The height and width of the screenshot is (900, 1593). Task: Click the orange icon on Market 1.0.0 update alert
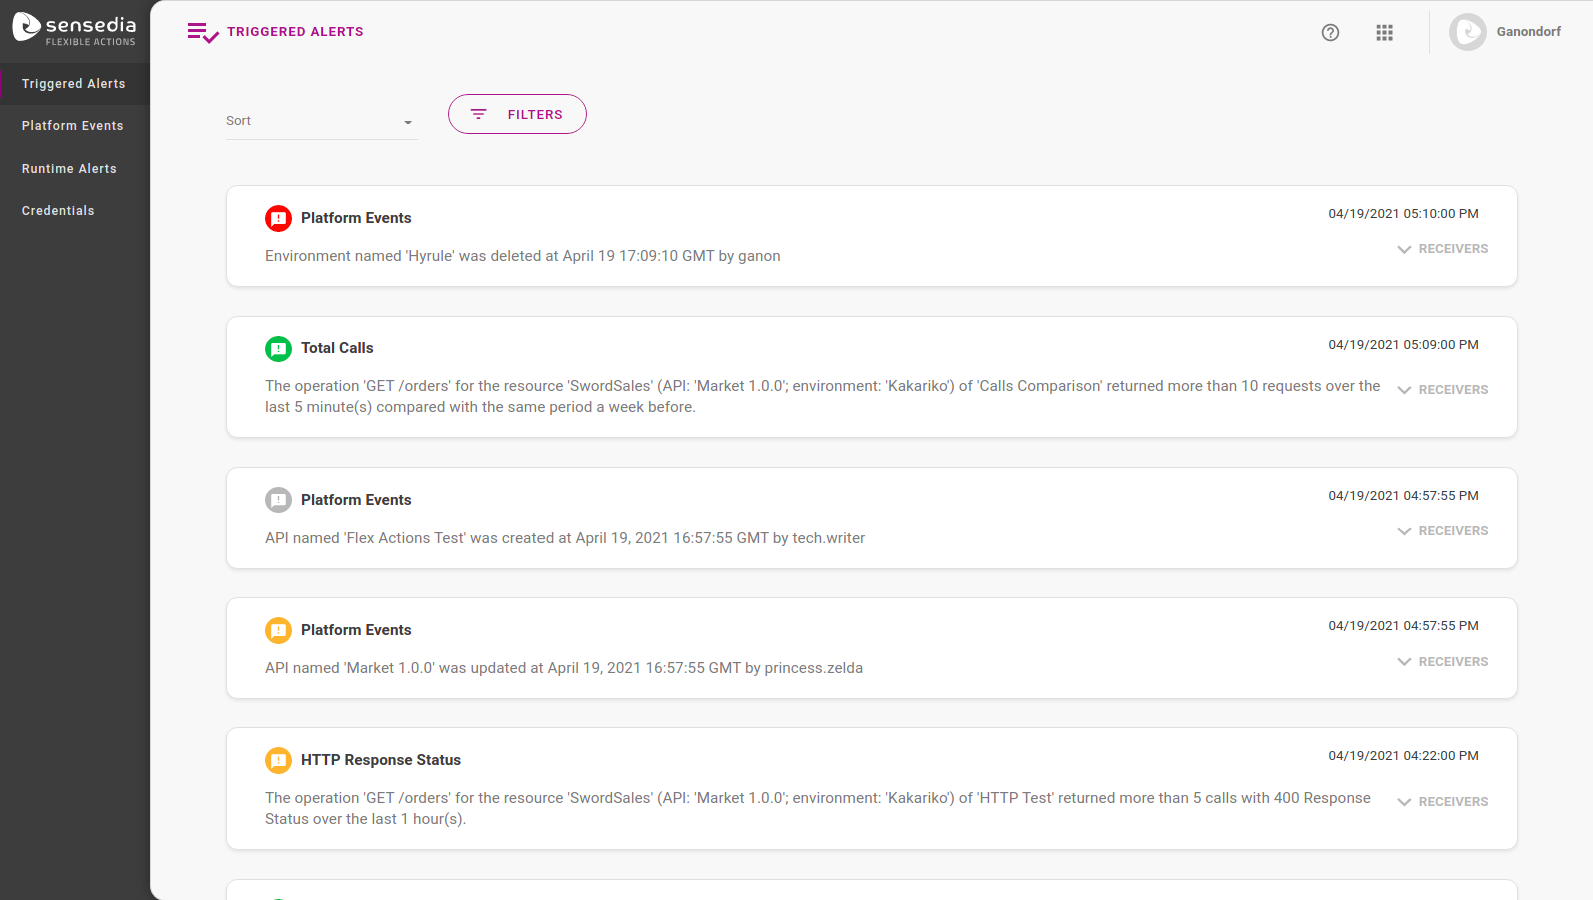278,630
